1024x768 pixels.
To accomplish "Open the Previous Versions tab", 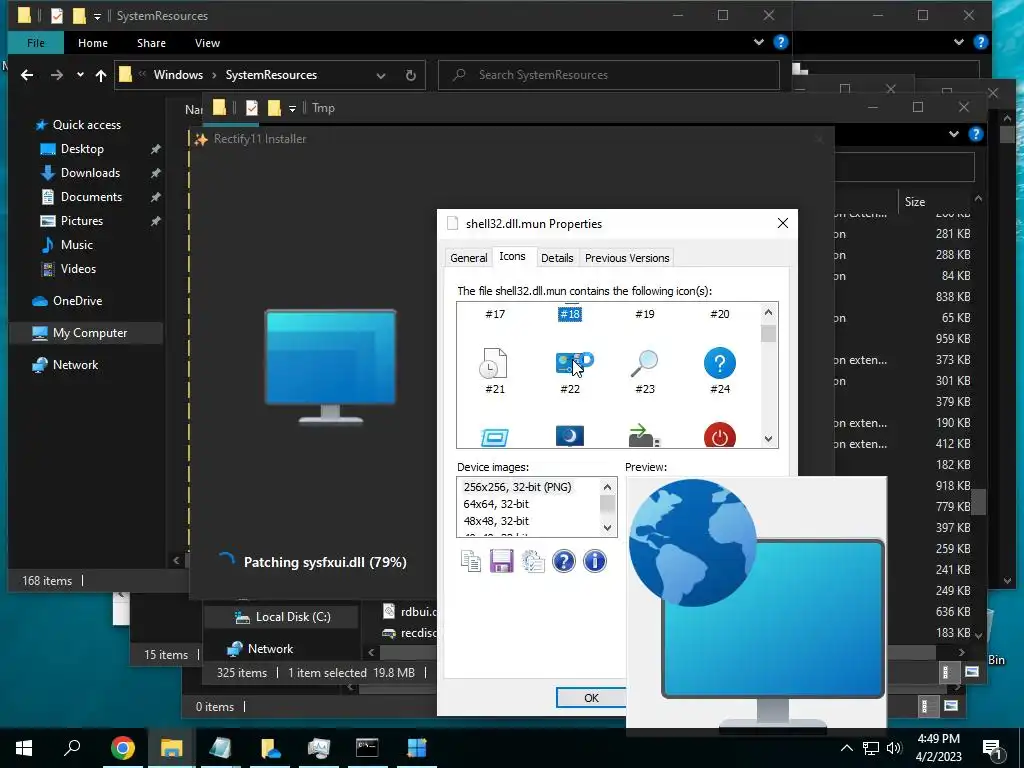I will coord(627,258).
